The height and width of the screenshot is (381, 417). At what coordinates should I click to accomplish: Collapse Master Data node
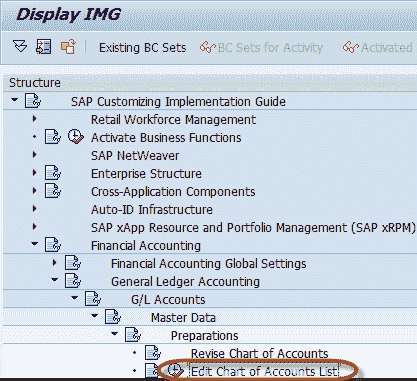coord(94,316)
